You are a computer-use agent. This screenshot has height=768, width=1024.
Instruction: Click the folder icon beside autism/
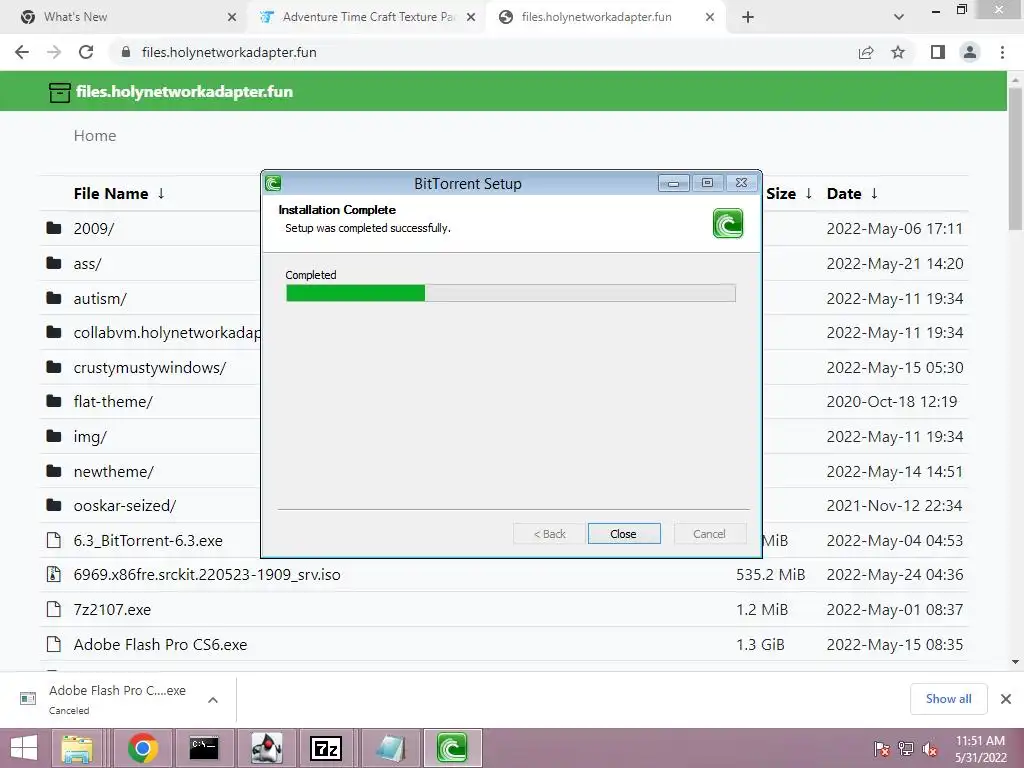tap(54, 298)
